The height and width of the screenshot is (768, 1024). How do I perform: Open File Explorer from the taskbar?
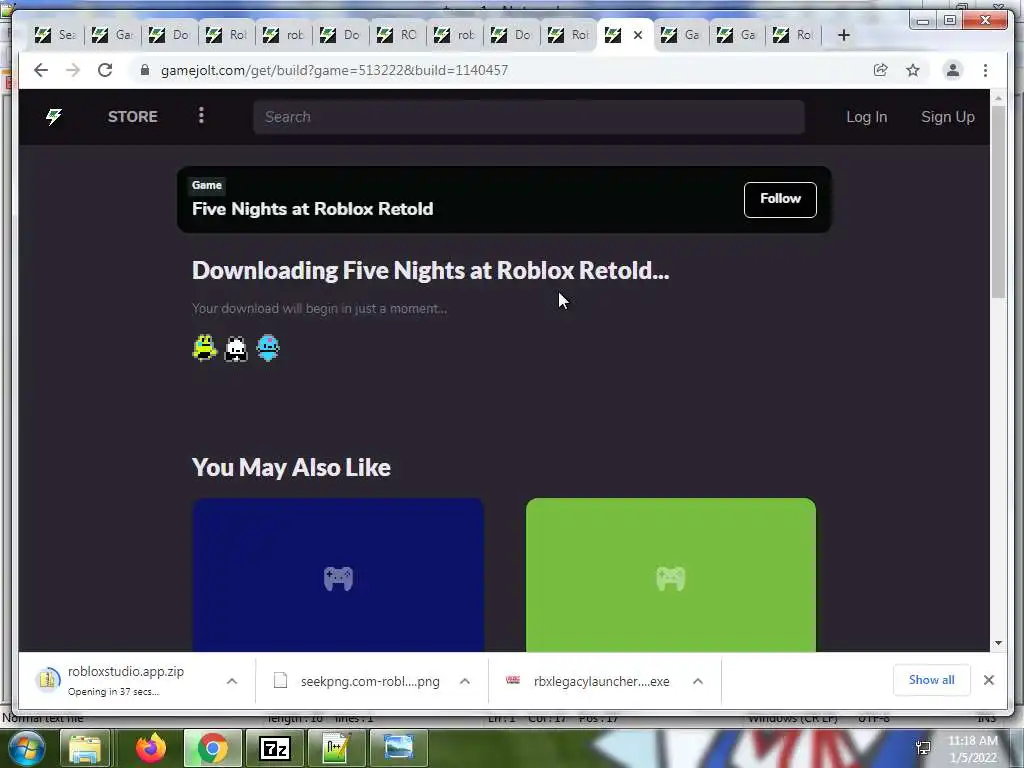85,748
